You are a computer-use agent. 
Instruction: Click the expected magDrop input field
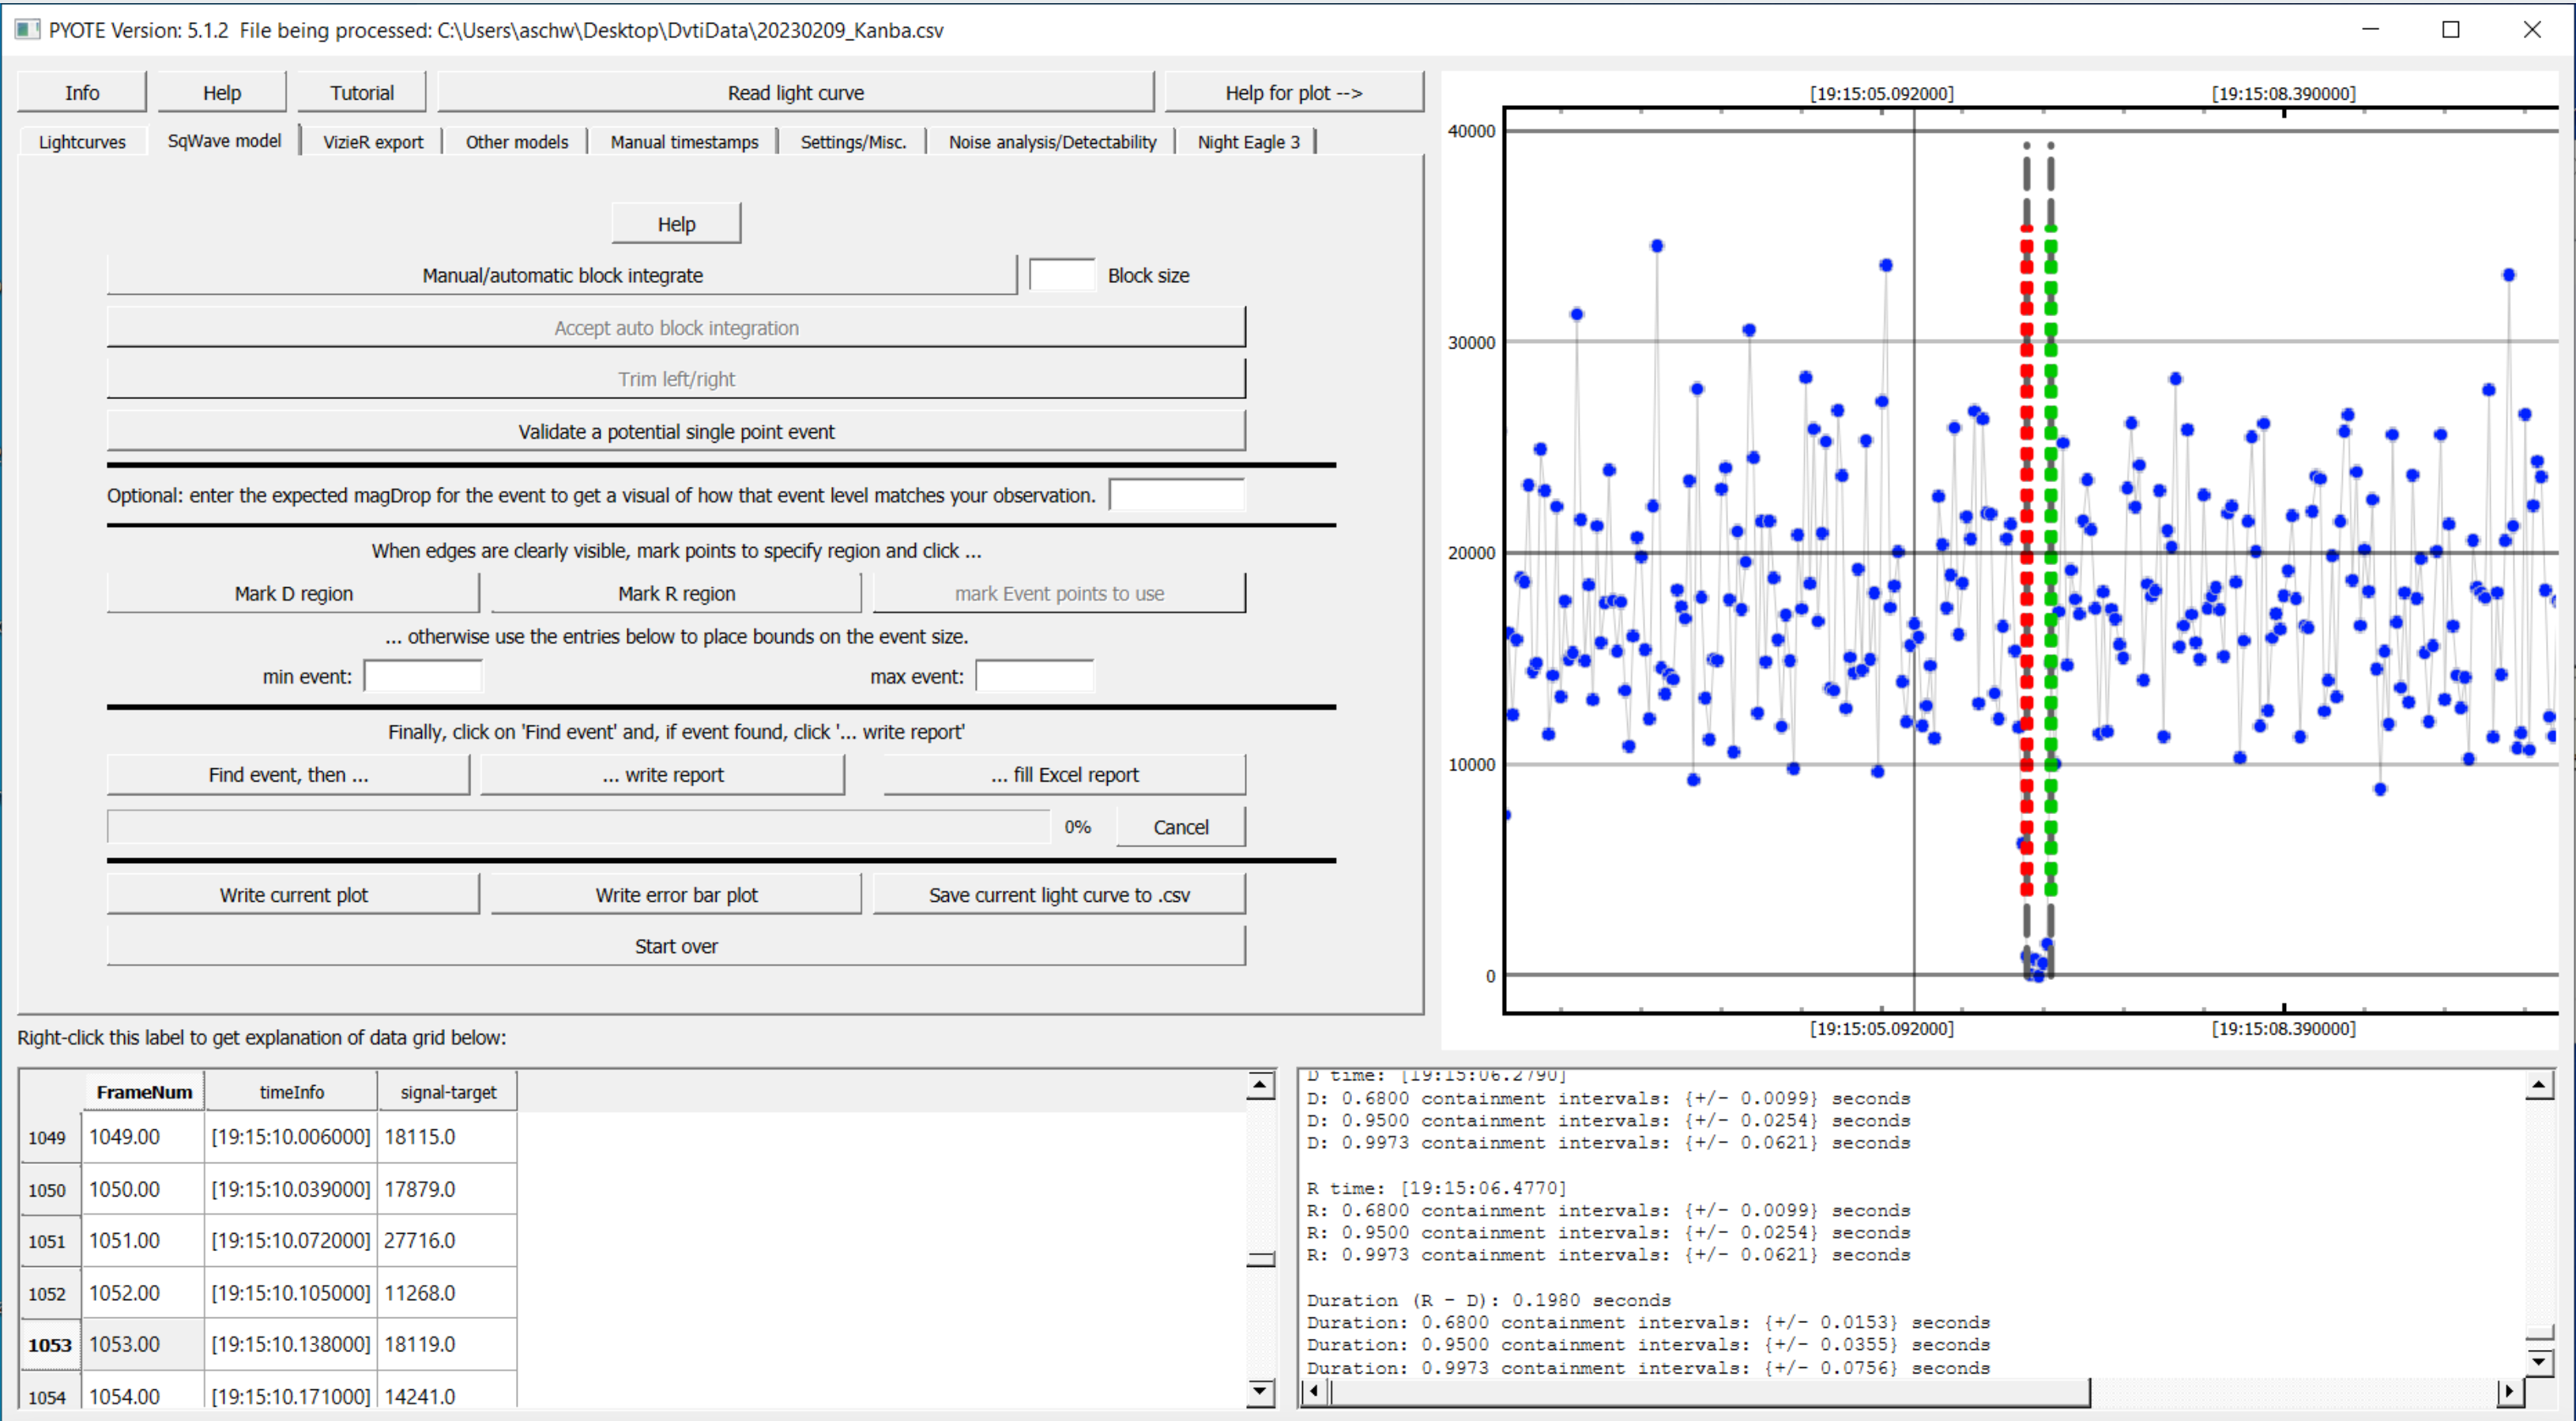coord(1176,495)
